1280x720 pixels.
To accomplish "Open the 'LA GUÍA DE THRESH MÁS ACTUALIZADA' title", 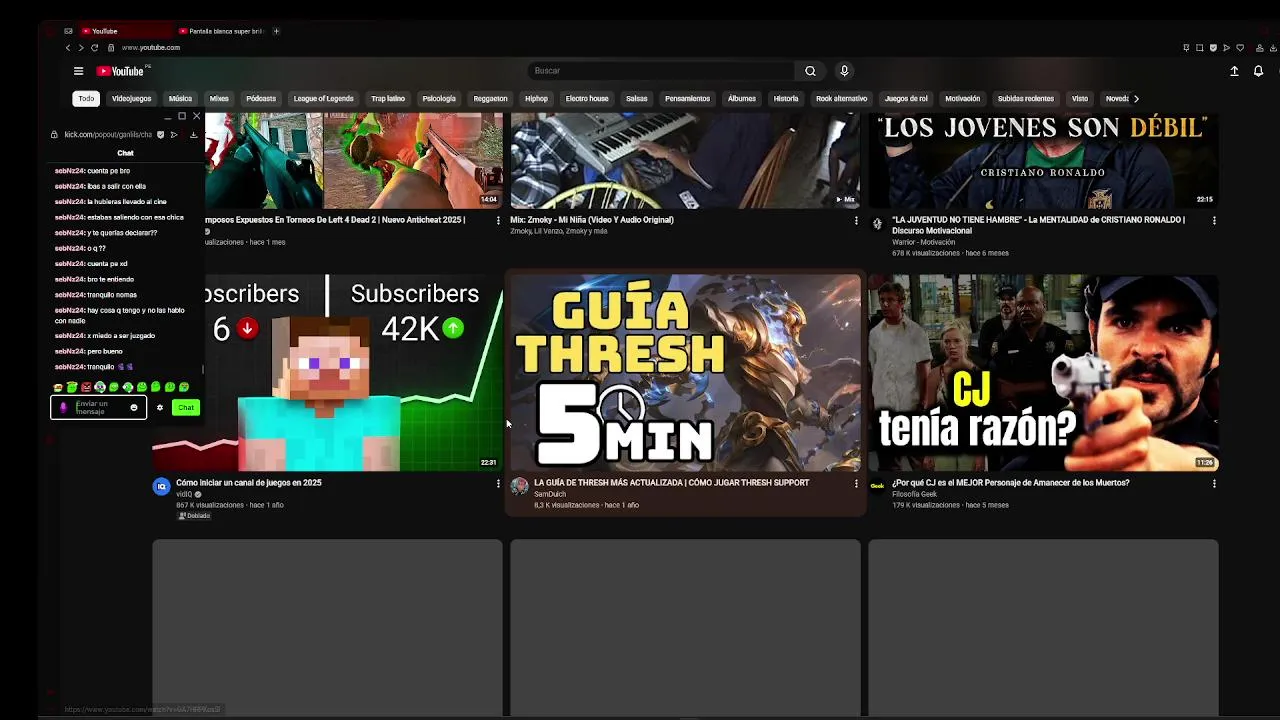I will tap(671, 483).
